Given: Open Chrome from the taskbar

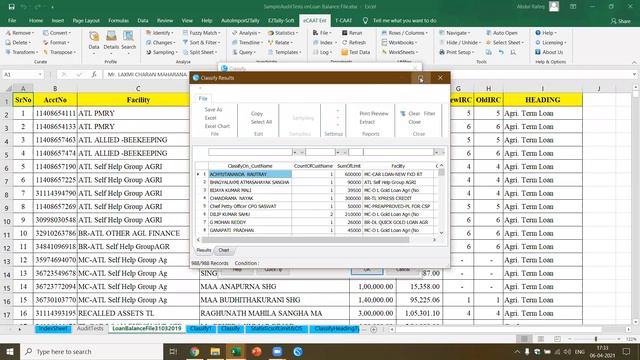Looking at the screenshot, I should coord(194,351).
